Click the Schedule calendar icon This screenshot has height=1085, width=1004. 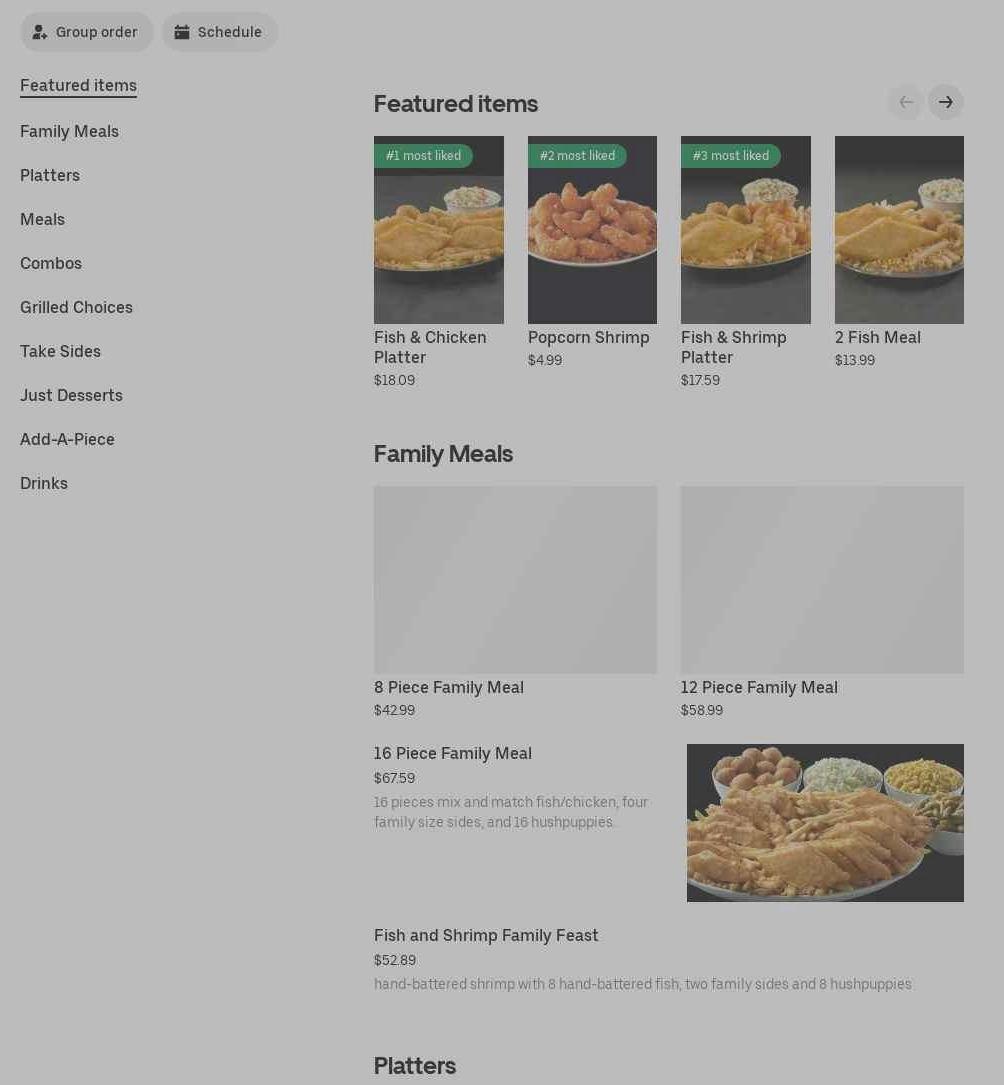[x=181, y=33]
